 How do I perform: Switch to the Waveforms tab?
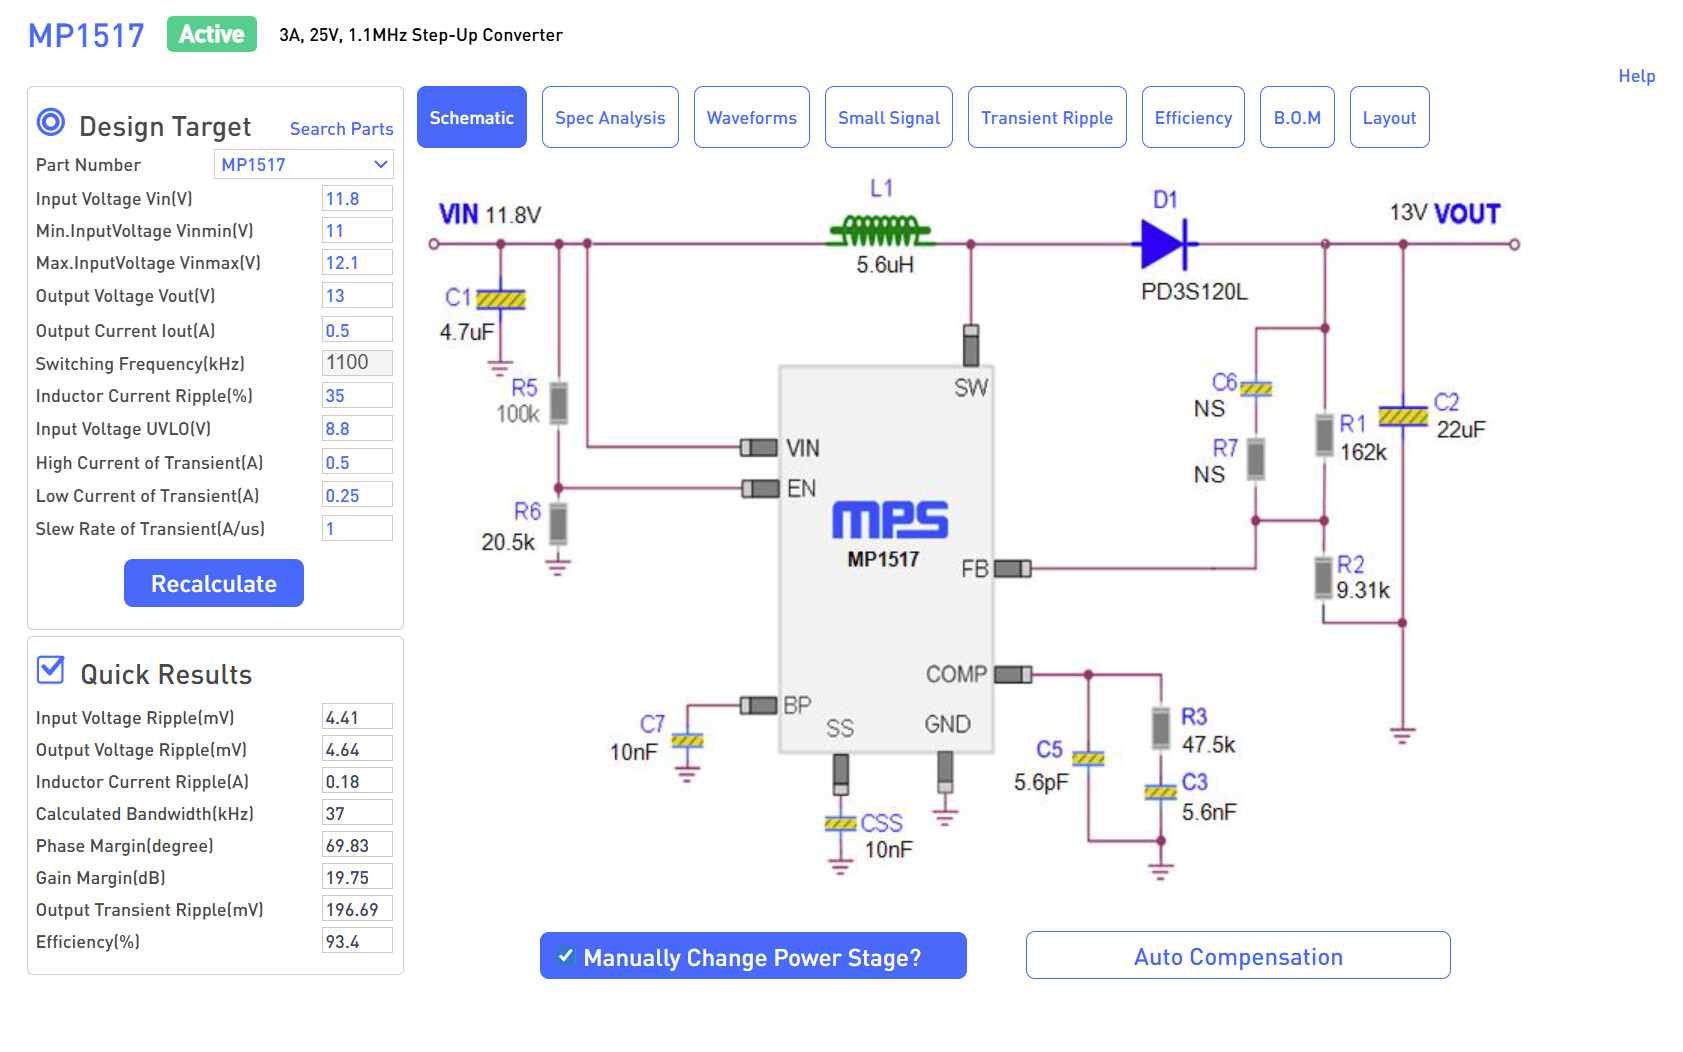(751, 118)
